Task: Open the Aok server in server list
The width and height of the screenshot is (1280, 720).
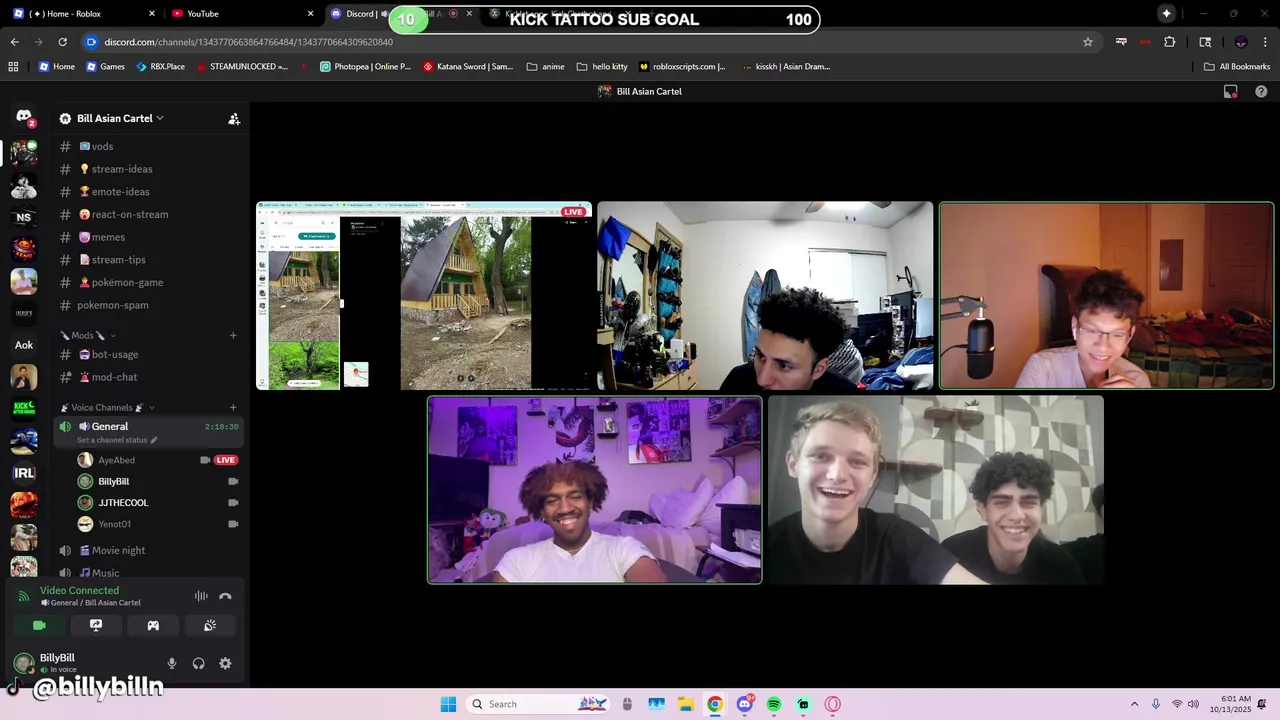Action: click(24, 345)
